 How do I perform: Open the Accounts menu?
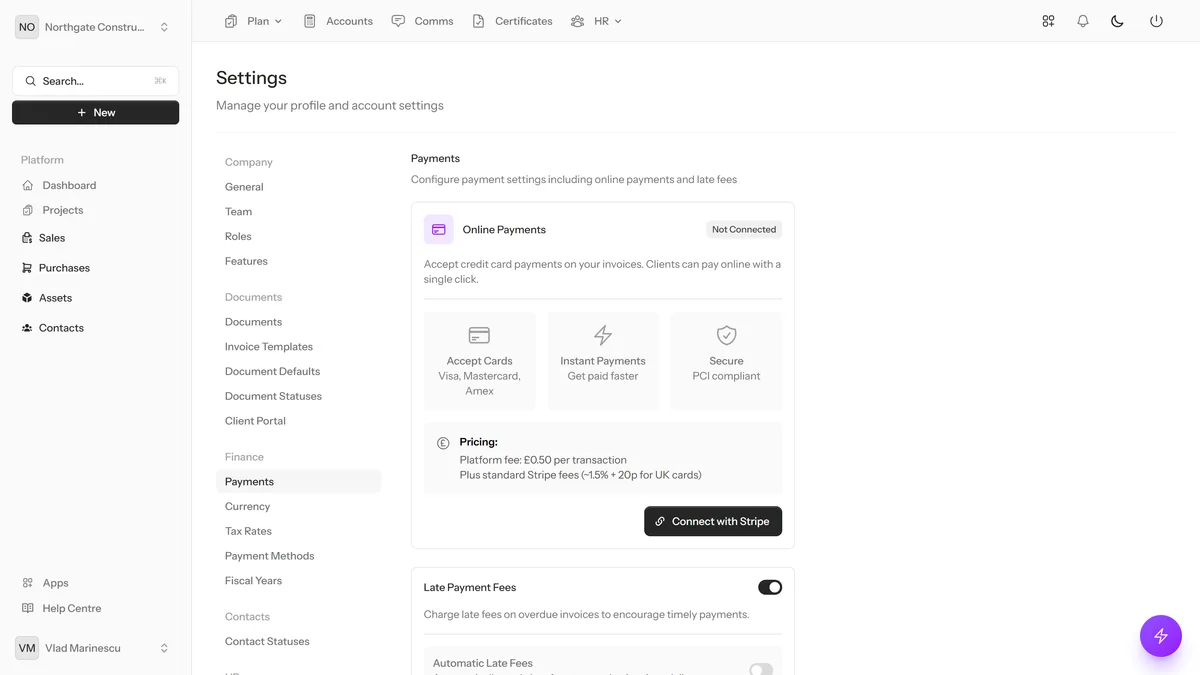click(338, 21)
